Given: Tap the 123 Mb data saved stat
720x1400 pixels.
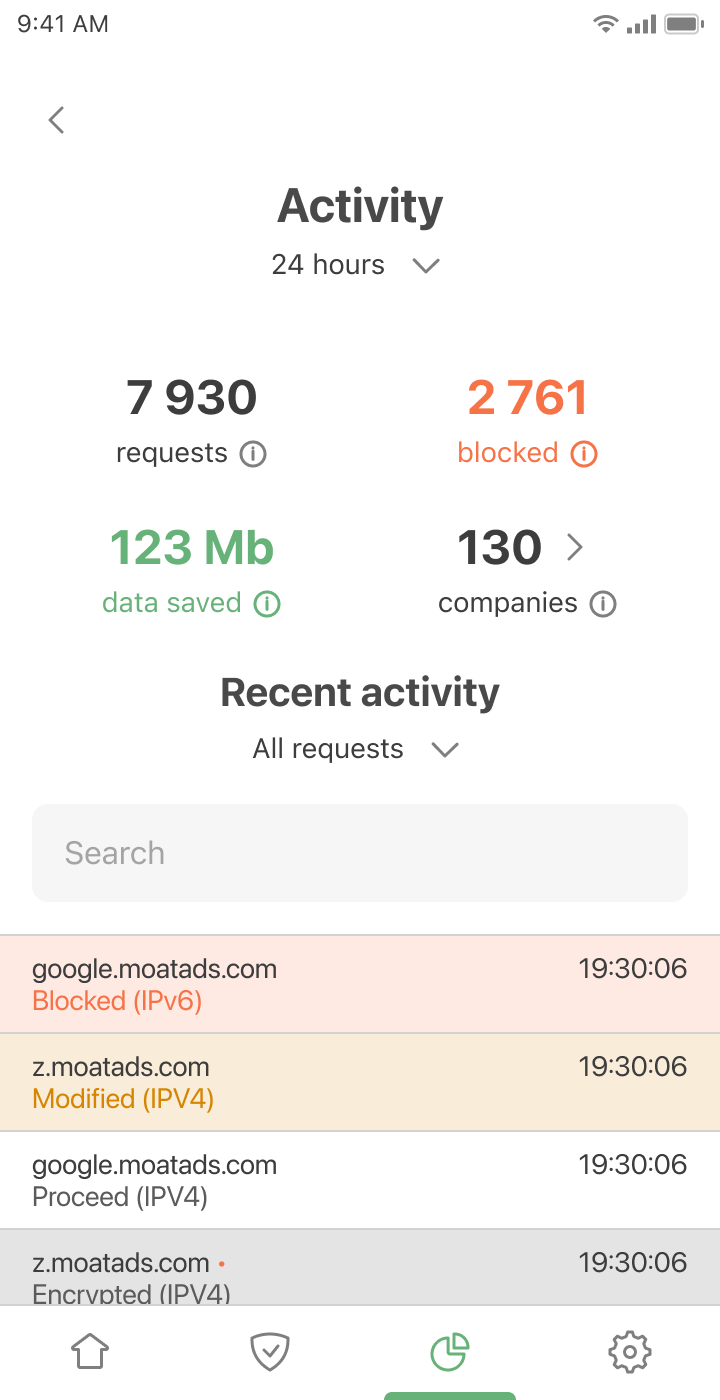Looking at the screenshot, I should point(191,548).
